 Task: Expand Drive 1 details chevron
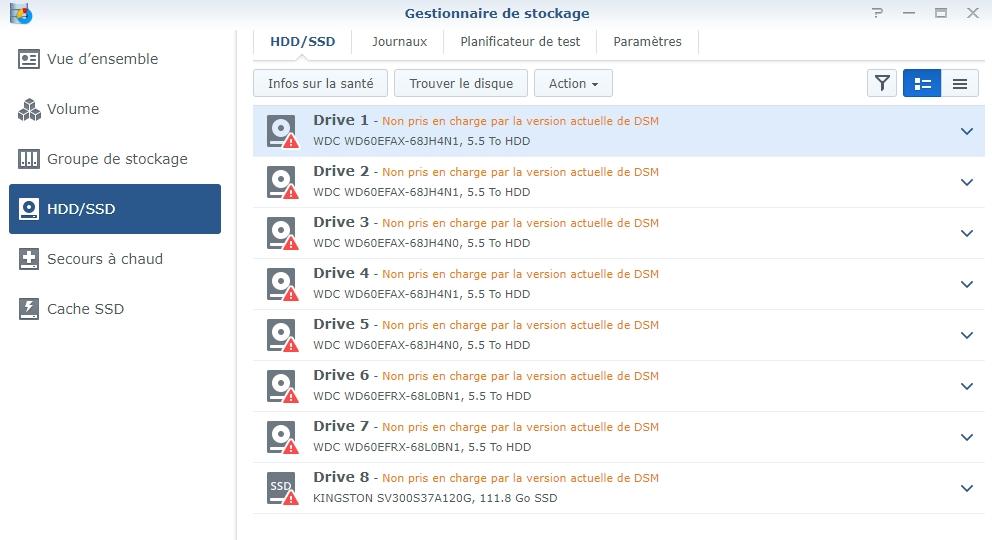(967, 132)
